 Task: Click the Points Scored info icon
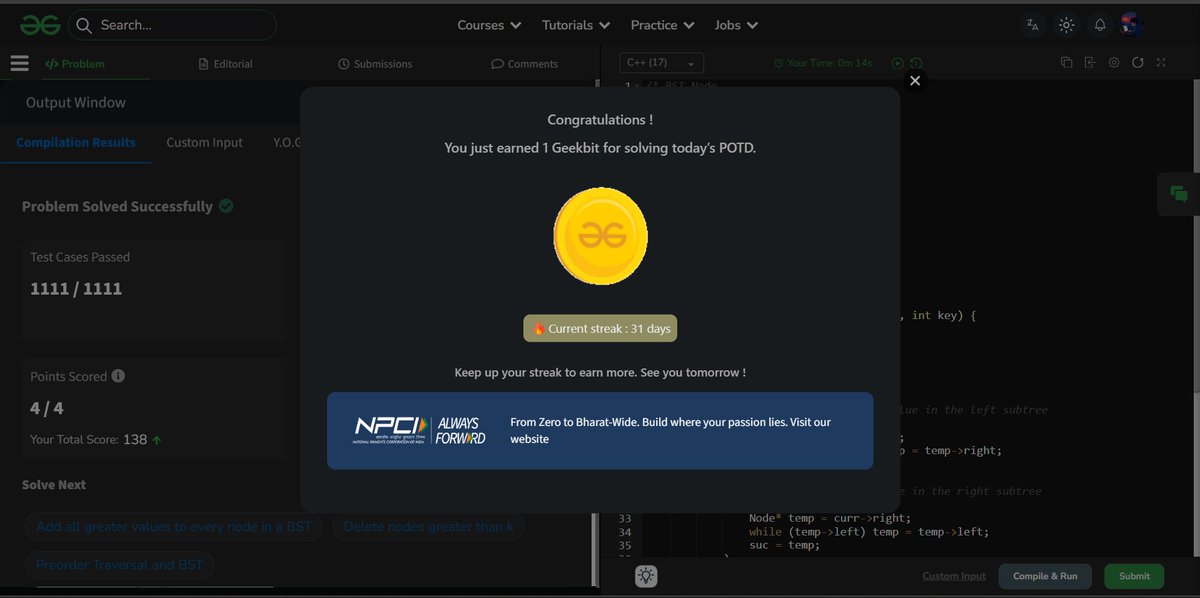click(118, 376)
